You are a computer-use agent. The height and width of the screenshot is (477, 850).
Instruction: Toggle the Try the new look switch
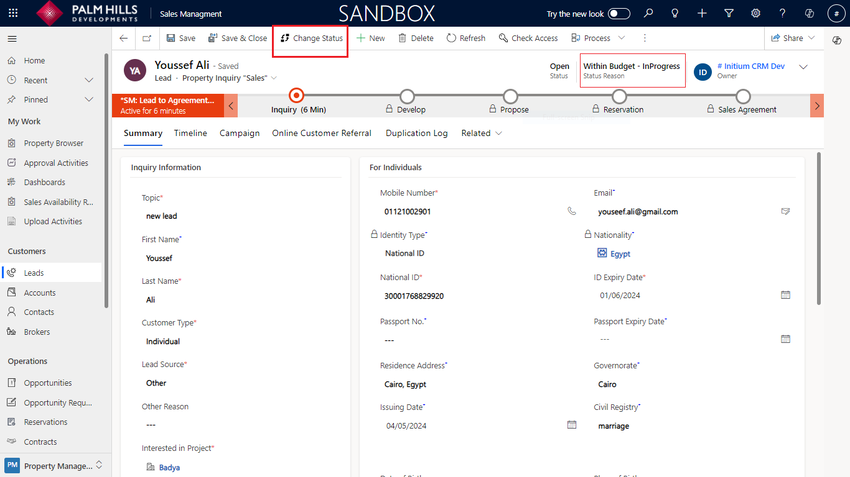click(x=619, y=14)
